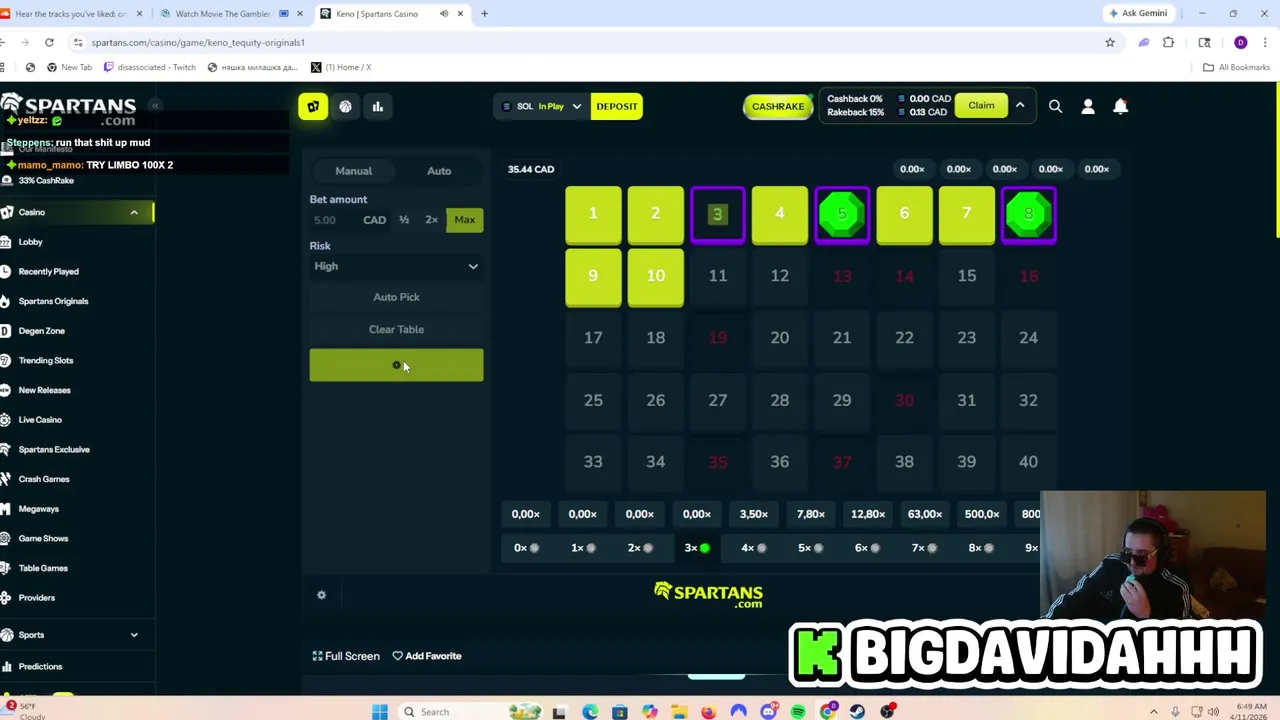
Task: Expand the Sports sidebar section
Action: [x=134, y=635]
